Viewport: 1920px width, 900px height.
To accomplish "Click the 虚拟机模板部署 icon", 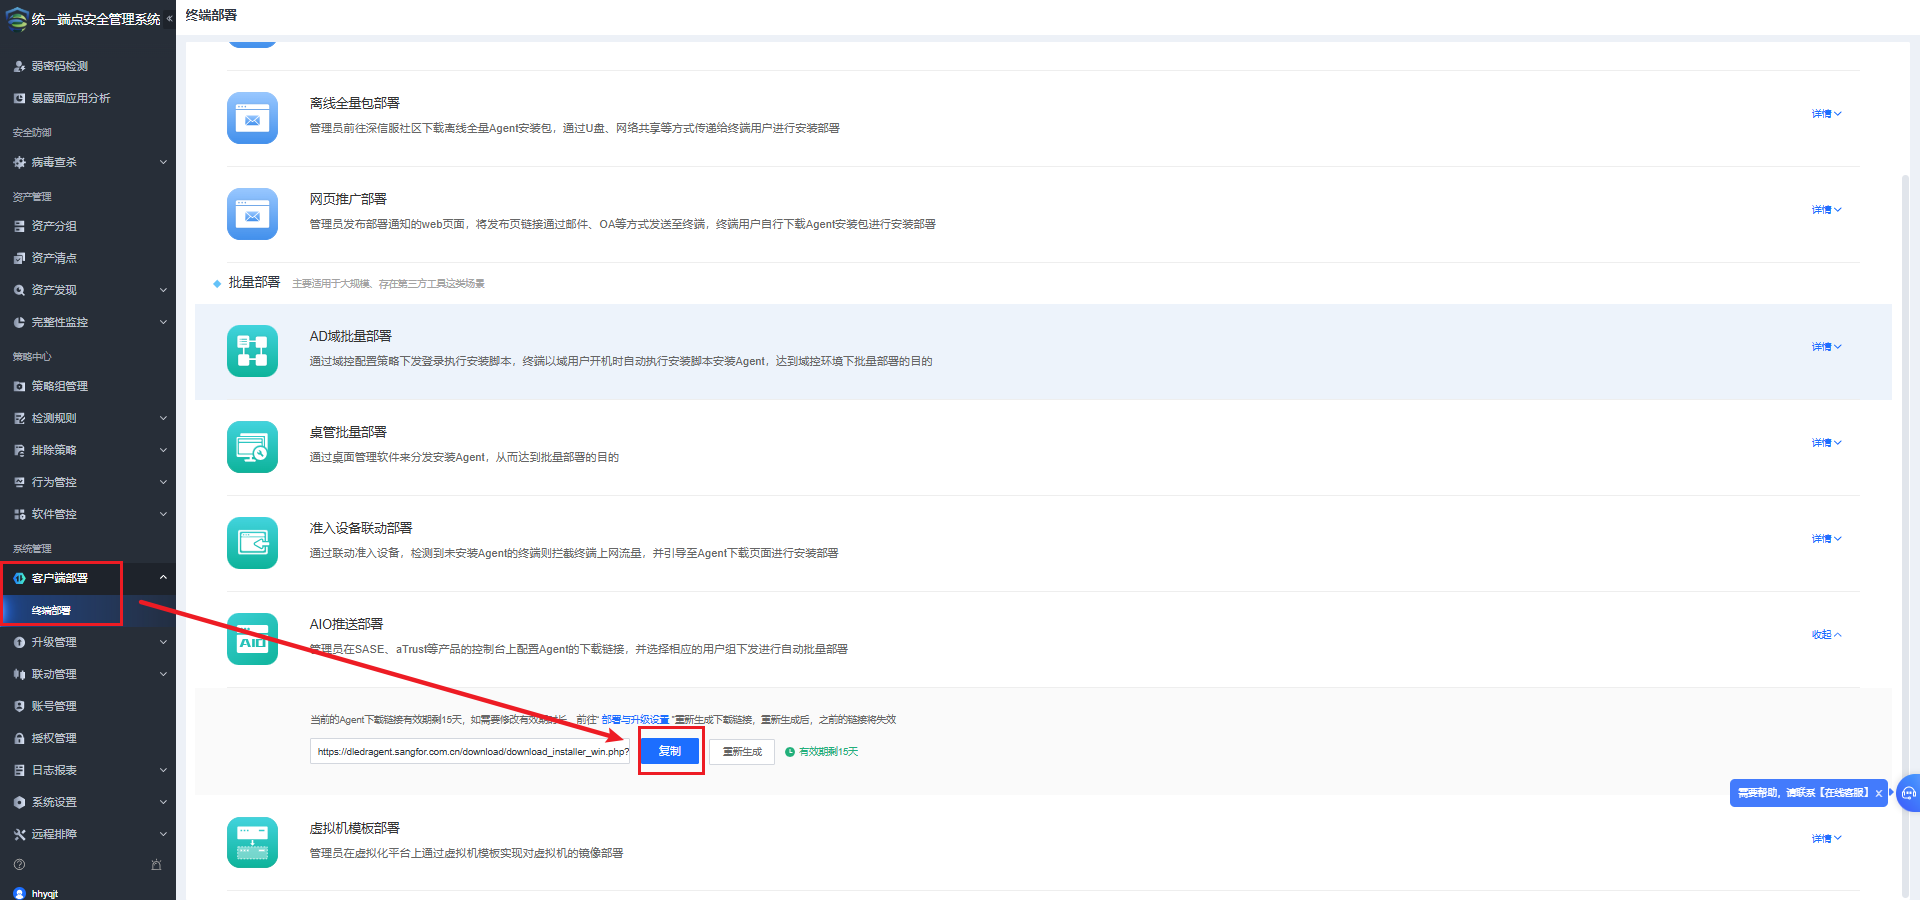I will click(x=252, y=842).
